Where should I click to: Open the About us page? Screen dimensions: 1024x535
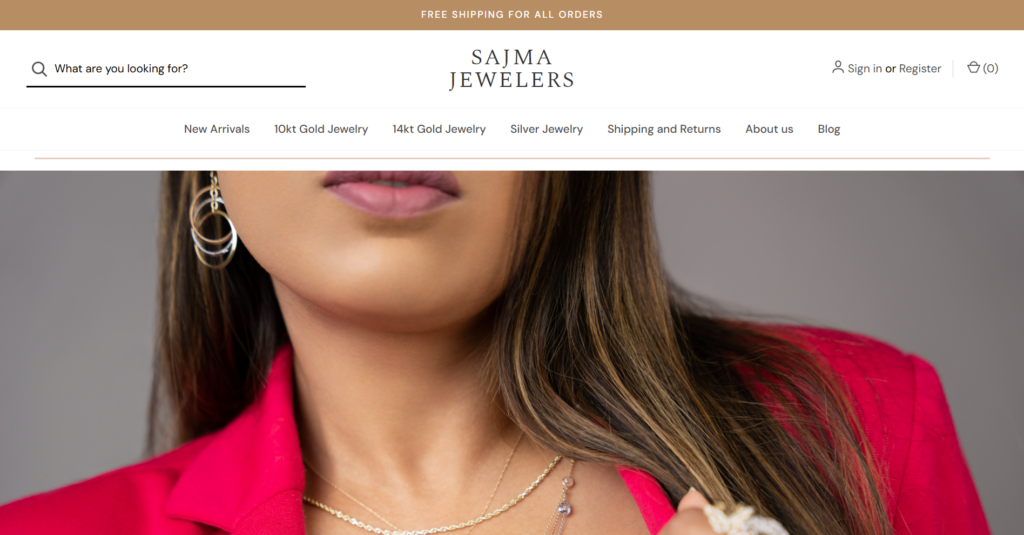(x=769, y=129)
